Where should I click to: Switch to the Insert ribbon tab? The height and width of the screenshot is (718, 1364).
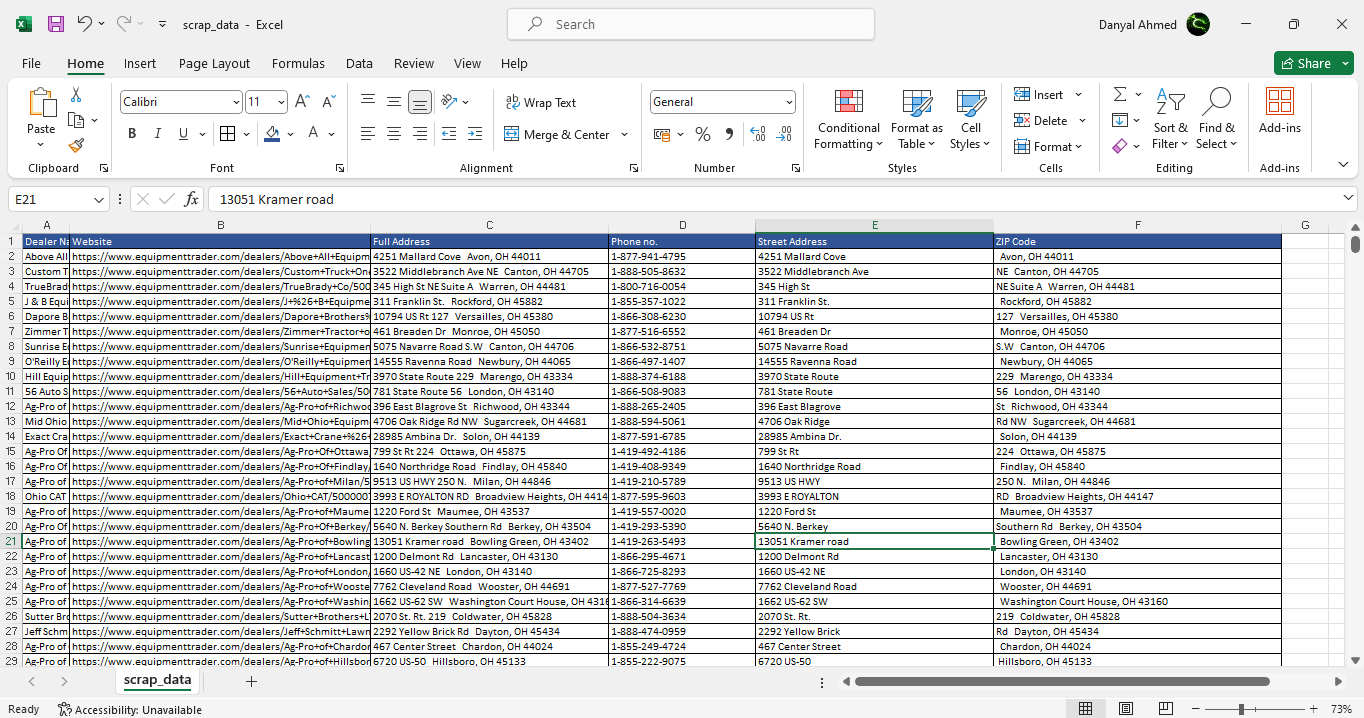pyautogui.click(x=140, y=63)
